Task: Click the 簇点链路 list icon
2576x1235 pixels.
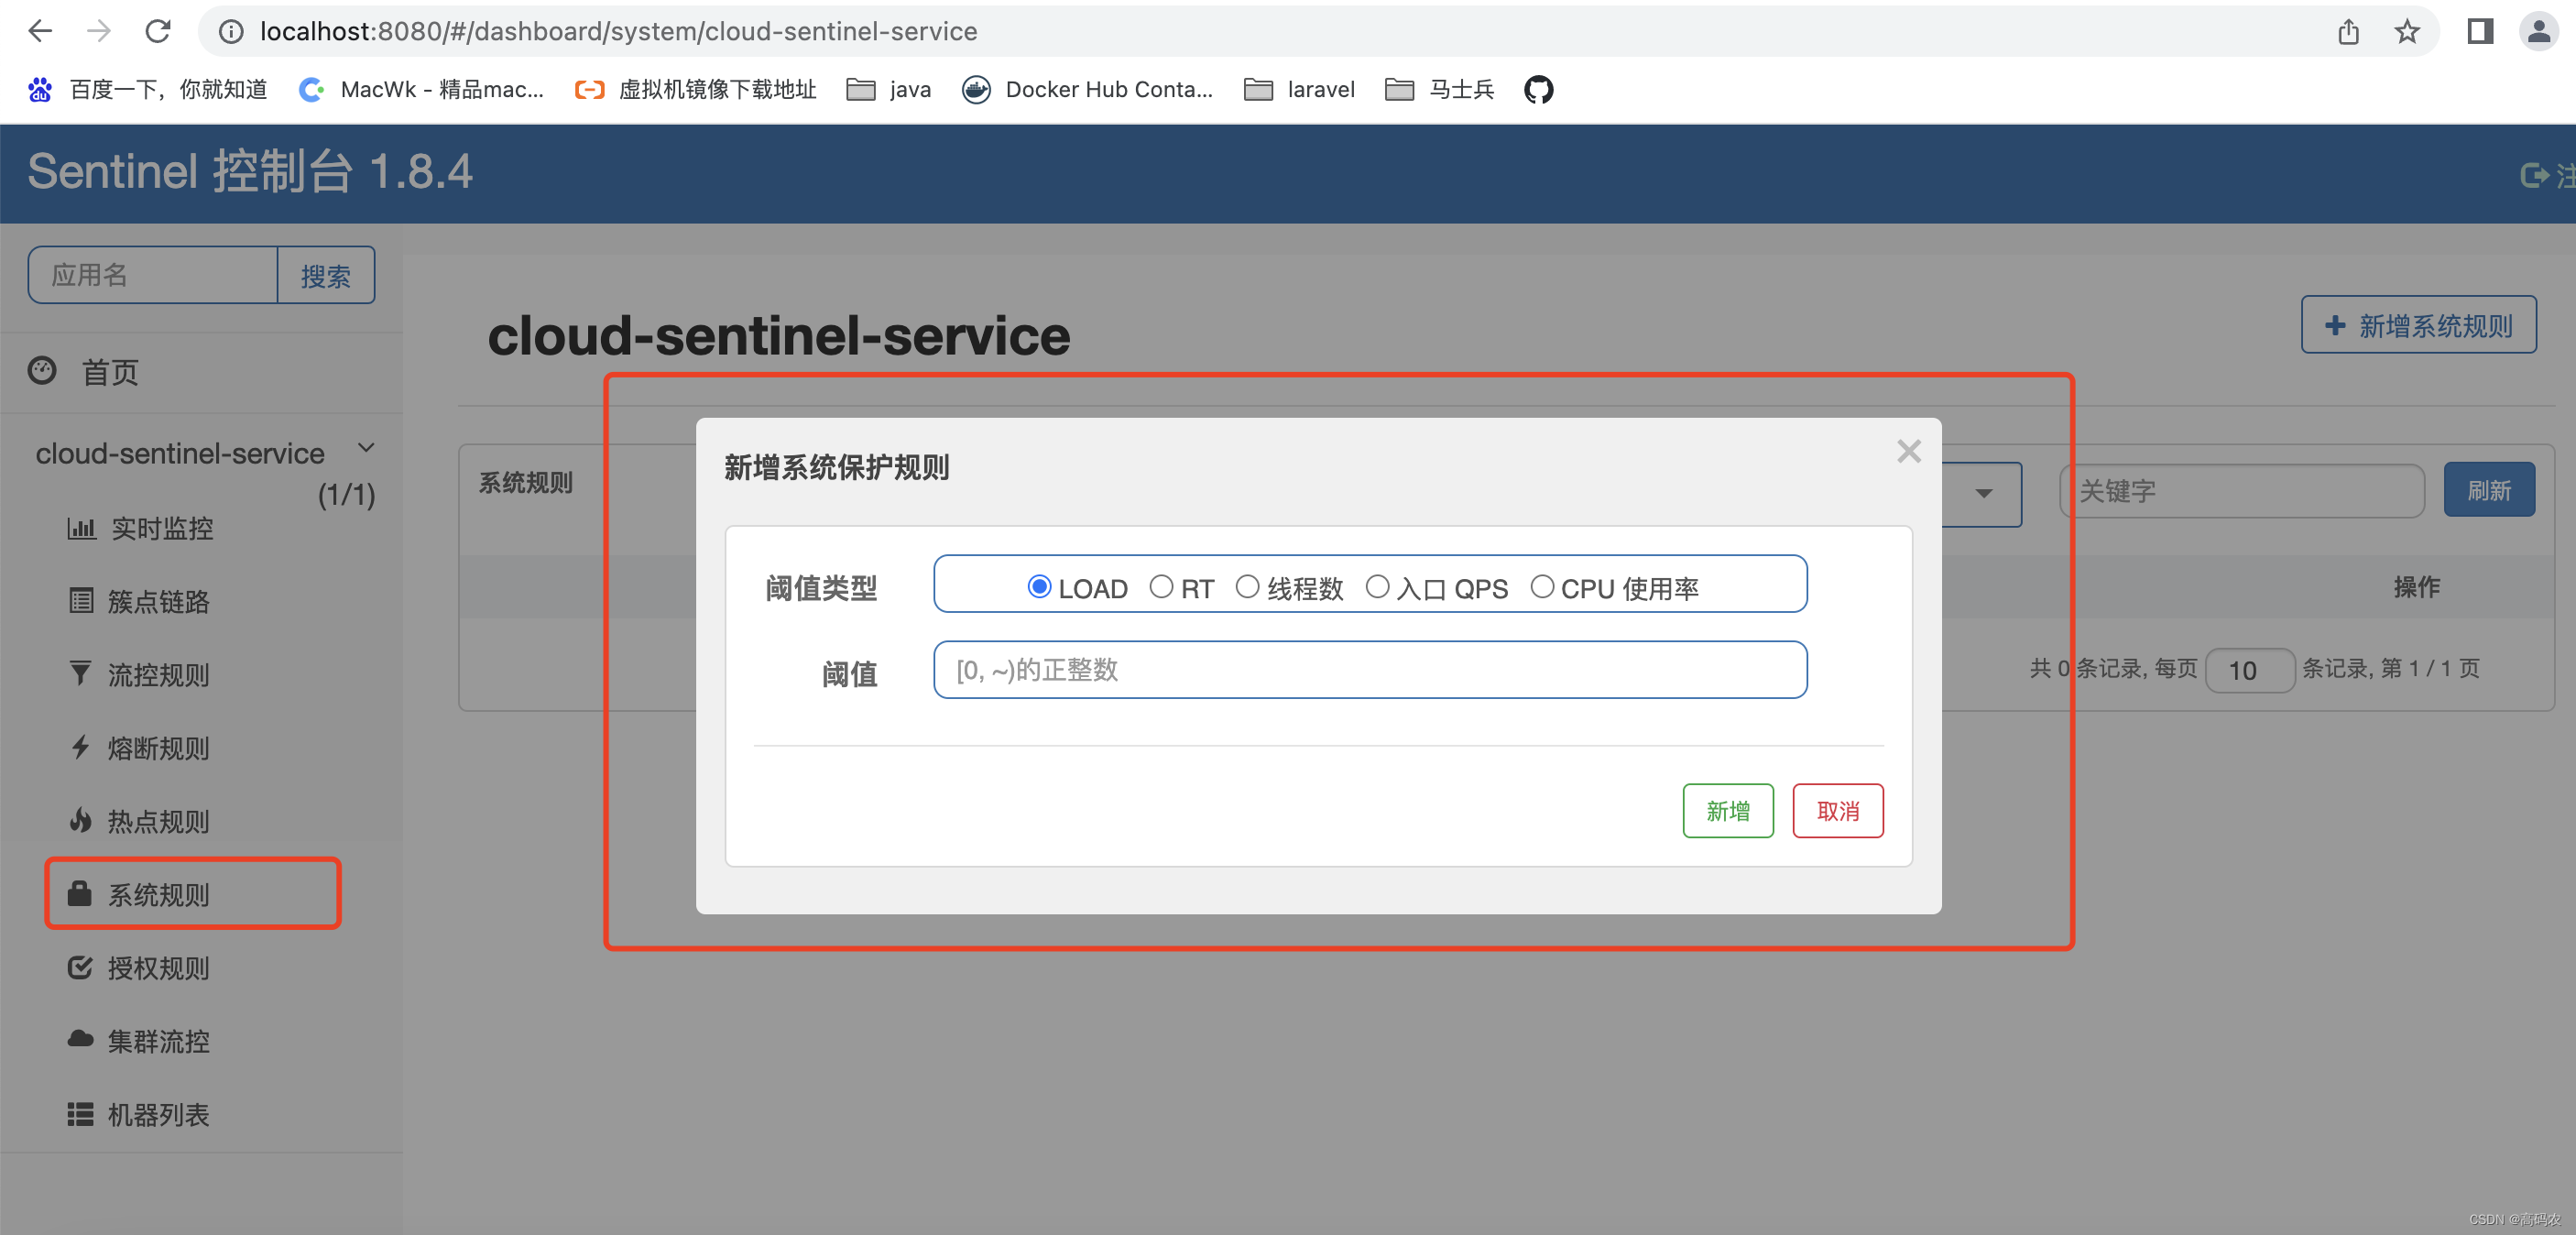Action: pyautogui.click(x=81, y=600)
